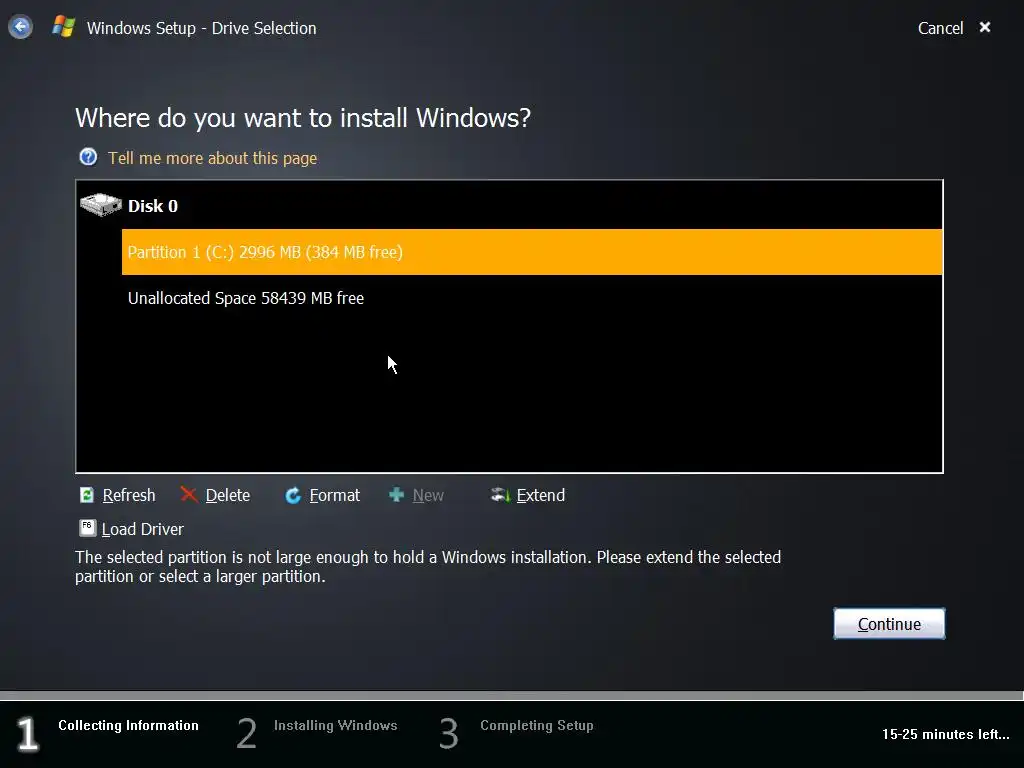Click the blue Format icon

pos(293,495)
